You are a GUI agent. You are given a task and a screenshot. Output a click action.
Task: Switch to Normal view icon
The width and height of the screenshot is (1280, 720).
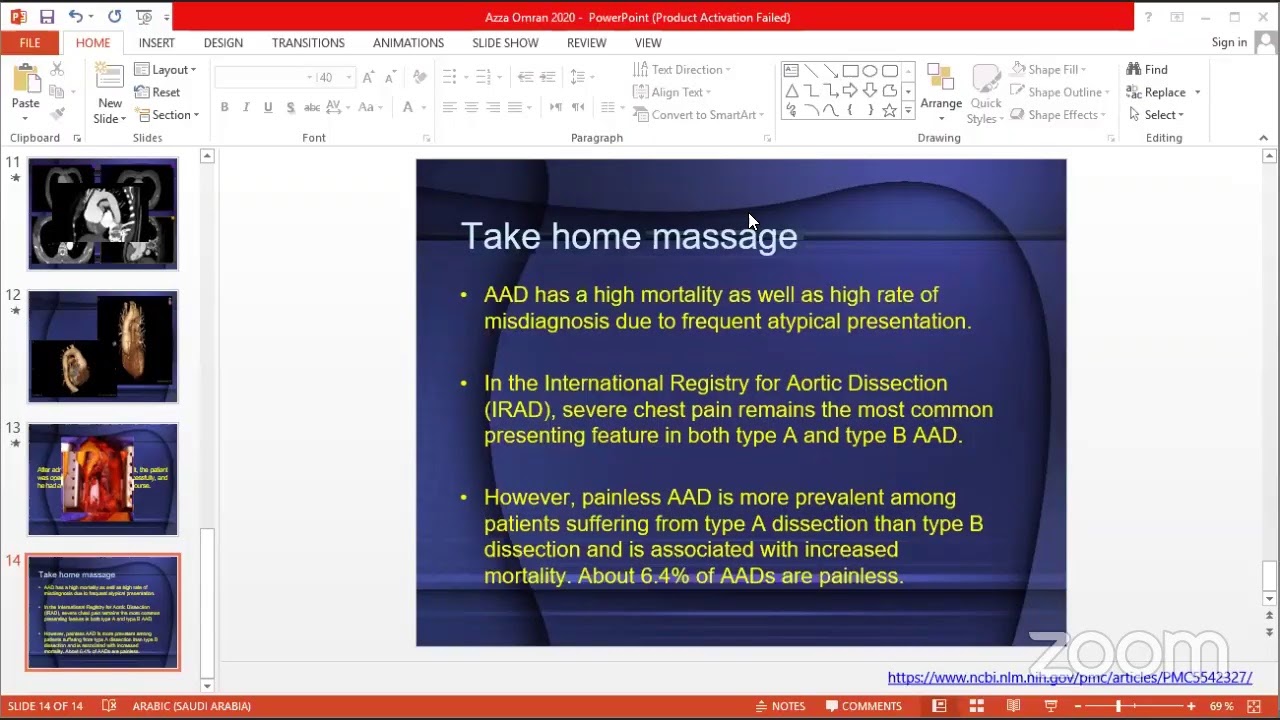[x=939, y=706]
